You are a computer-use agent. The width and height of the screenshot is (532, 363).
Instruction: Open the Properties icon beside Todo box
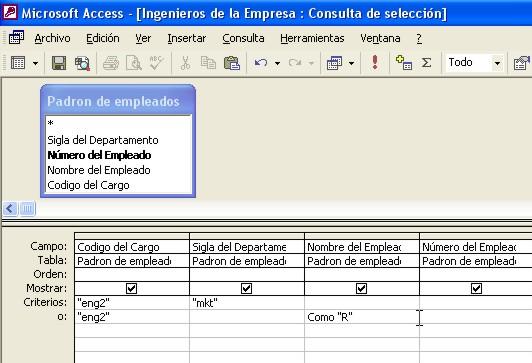[522, 63]
